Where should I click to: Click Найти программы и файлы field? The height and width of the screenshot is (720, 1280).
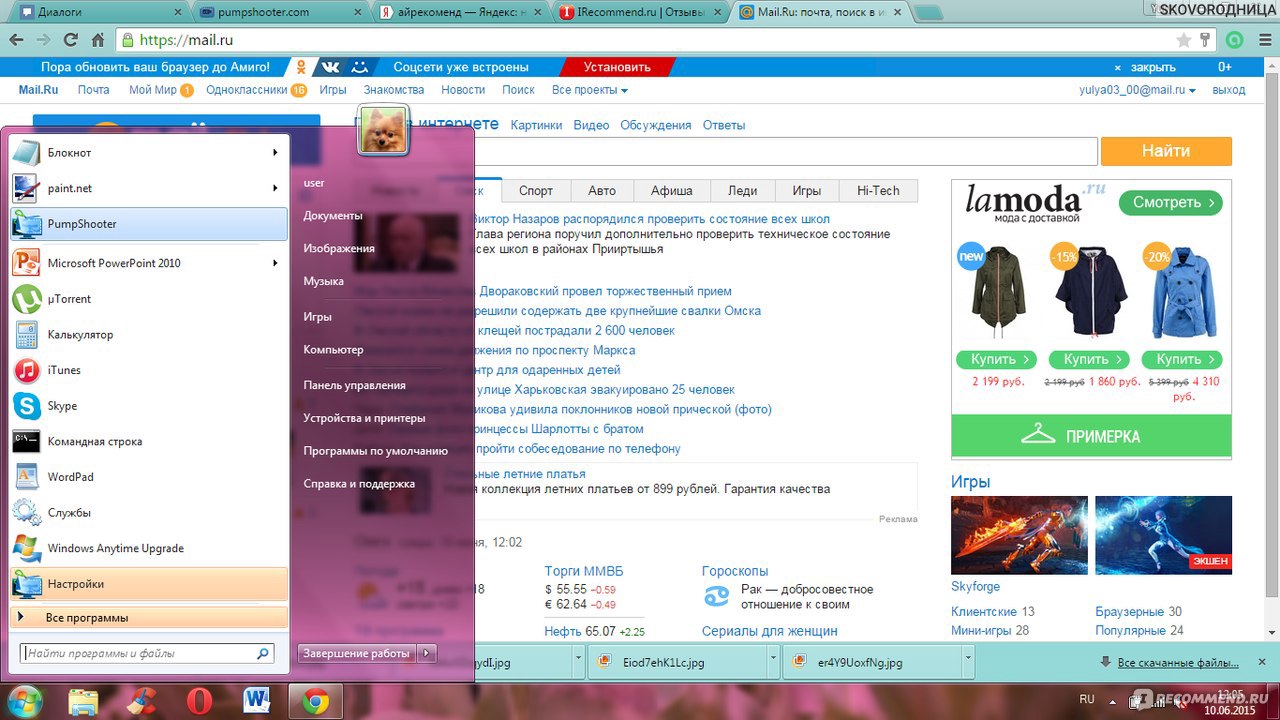tap(147, 653)
